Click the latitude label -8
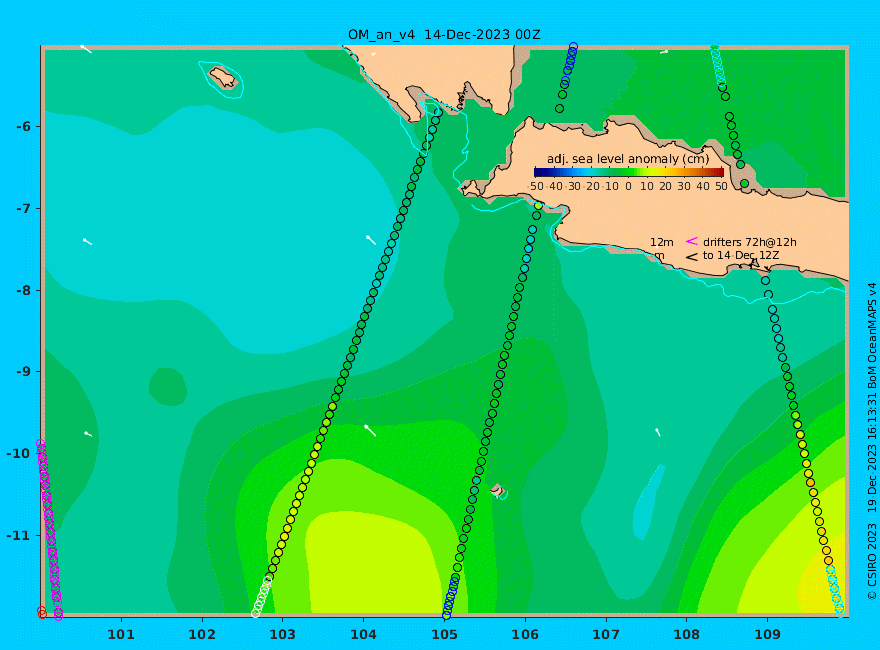The image size is (880, 650). click(24, 290)
